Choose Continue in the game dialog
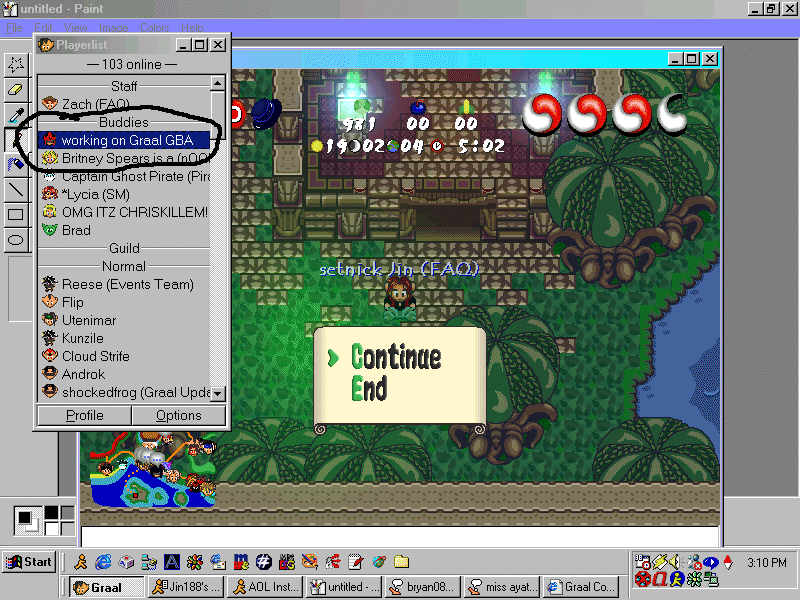 396,357
